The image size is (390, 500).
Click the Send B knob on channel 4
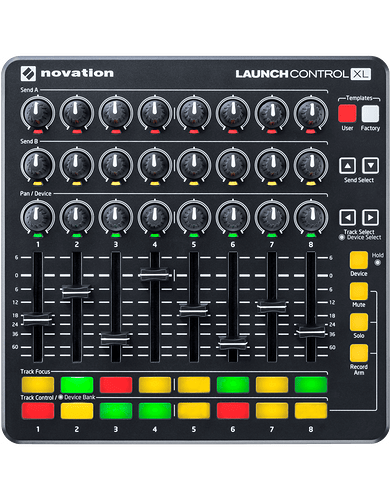point(155,164)
